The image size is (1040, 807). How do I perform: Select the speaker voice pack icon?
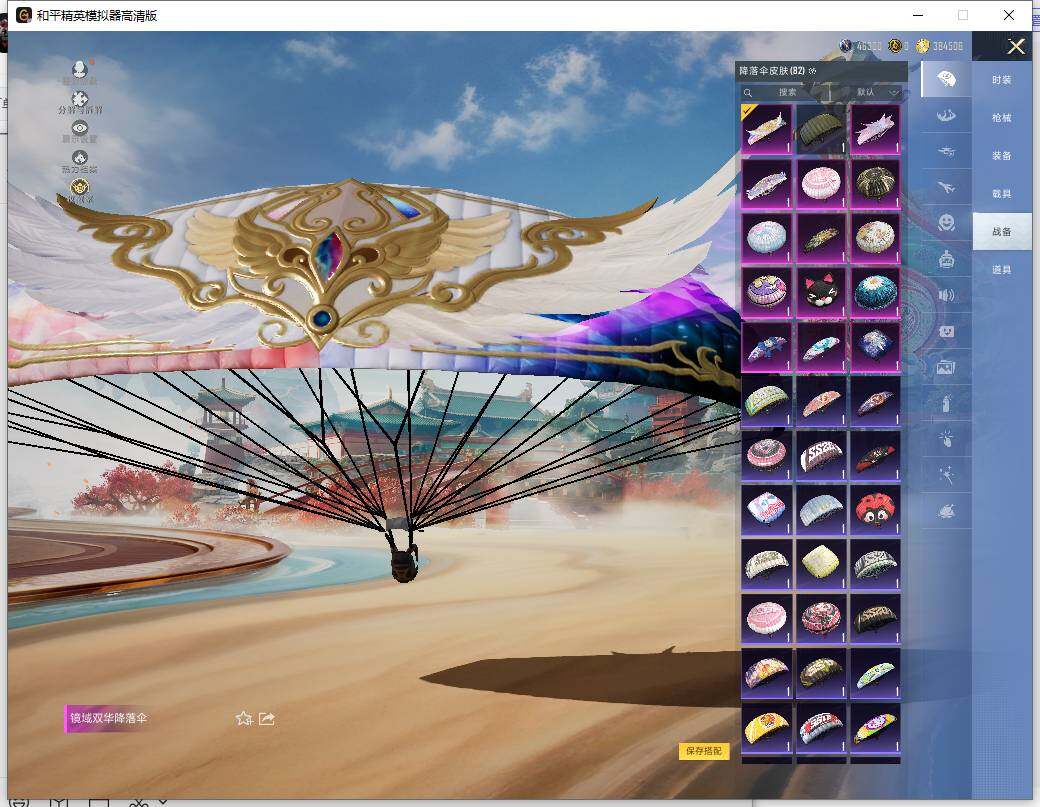(x=946, y=295)
